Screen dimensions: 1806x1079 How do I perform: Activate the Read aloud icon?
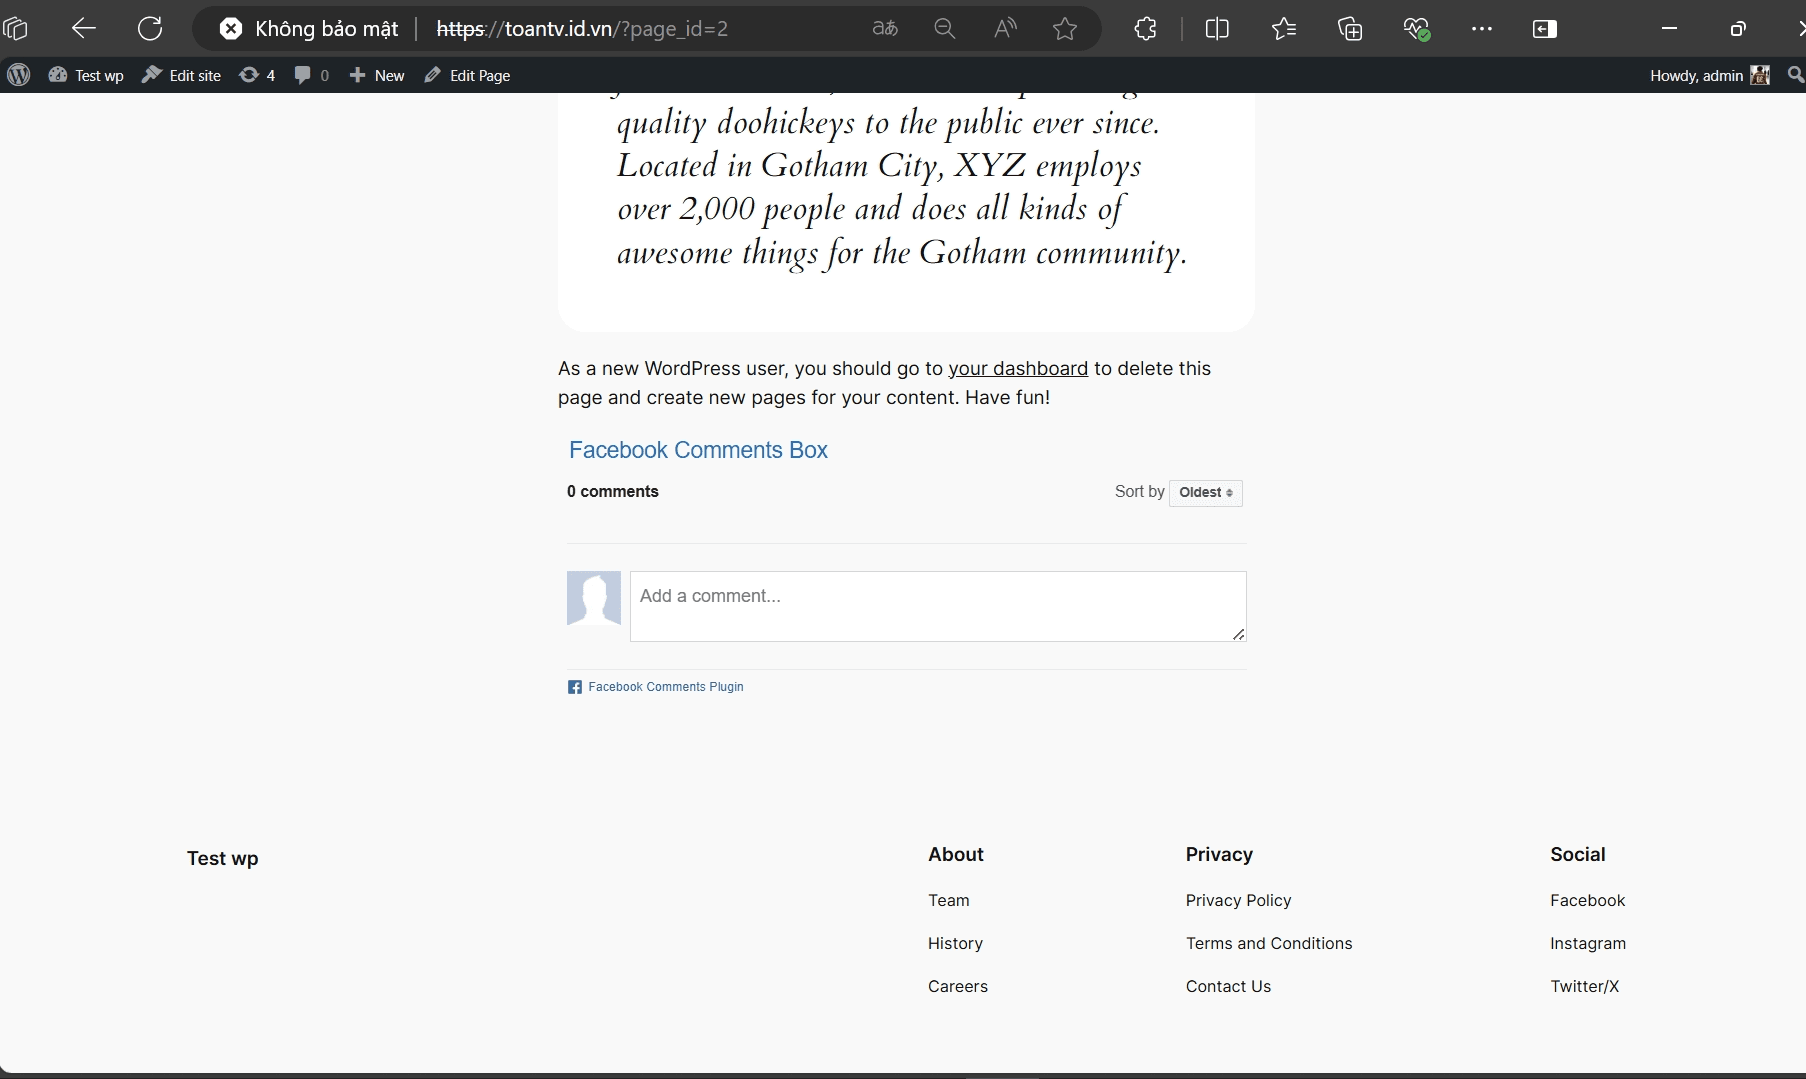pyautogui.click(x=1005, y=28)
